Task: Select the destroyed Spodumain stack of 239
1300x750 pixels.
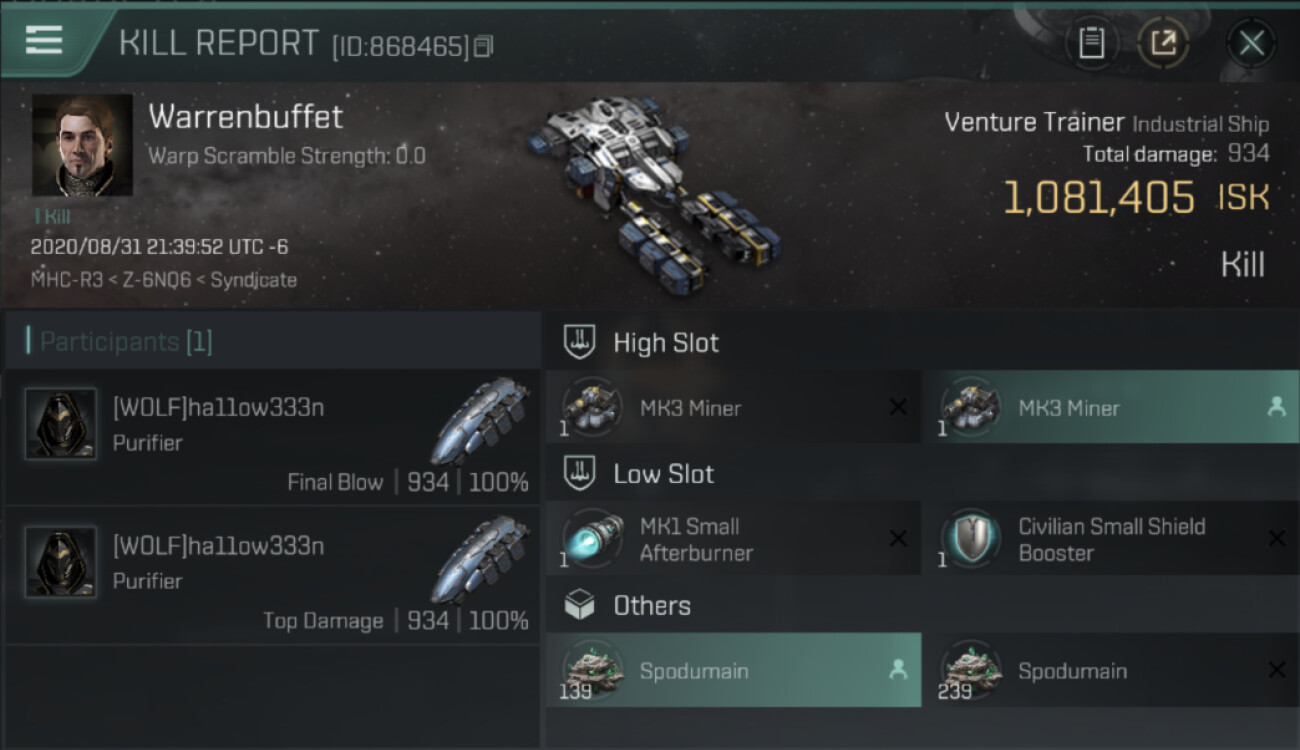Action: [x=1110, y=671]
